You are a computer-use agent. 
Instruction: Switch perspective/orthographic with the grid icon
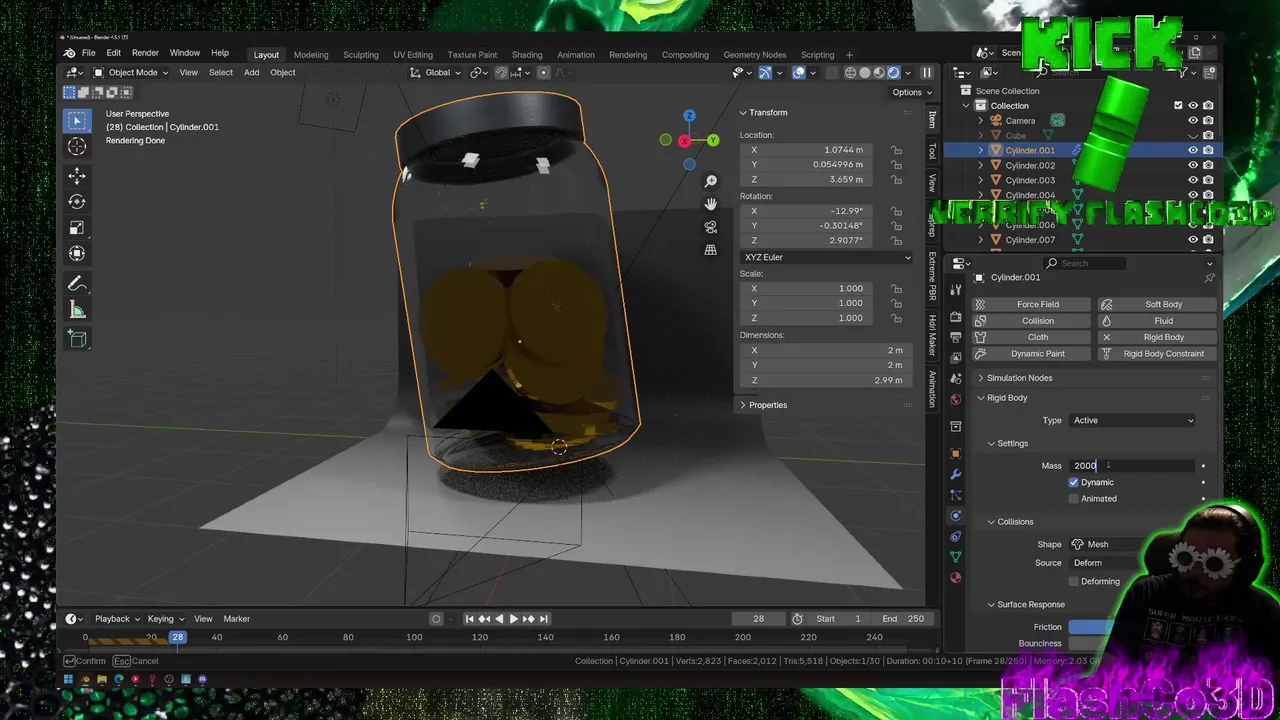711,250
